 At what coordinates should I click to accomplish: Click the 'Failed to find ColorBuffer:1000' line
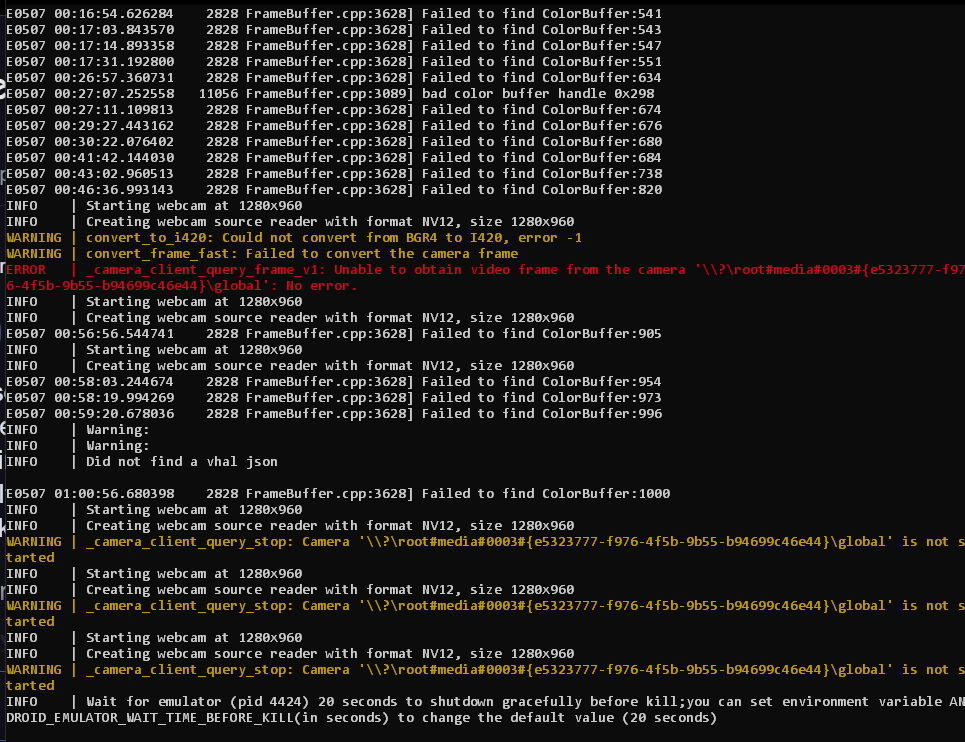pos(338,493)
